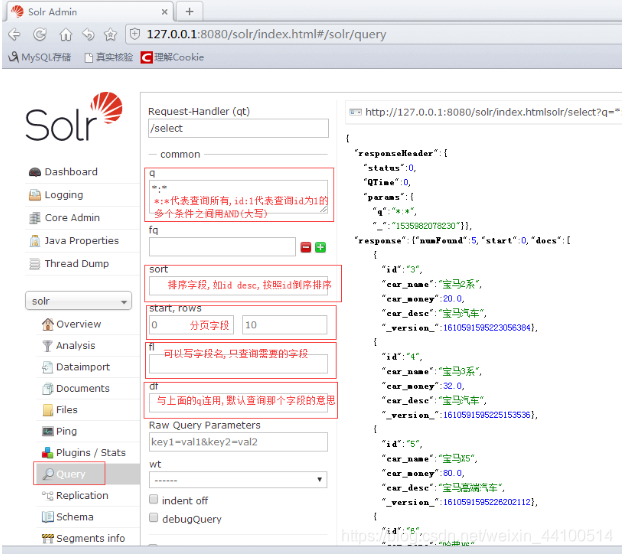Viewport: 622px width, 554px height.
Task: Enable the debugQuery checkbox
Action: 154,518
